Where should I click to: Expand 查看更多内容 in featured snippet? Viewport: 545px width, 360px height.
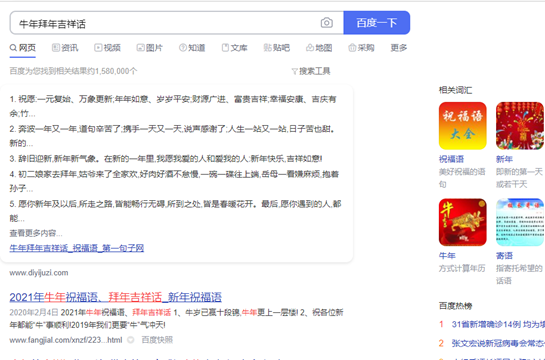click(36, 233)
